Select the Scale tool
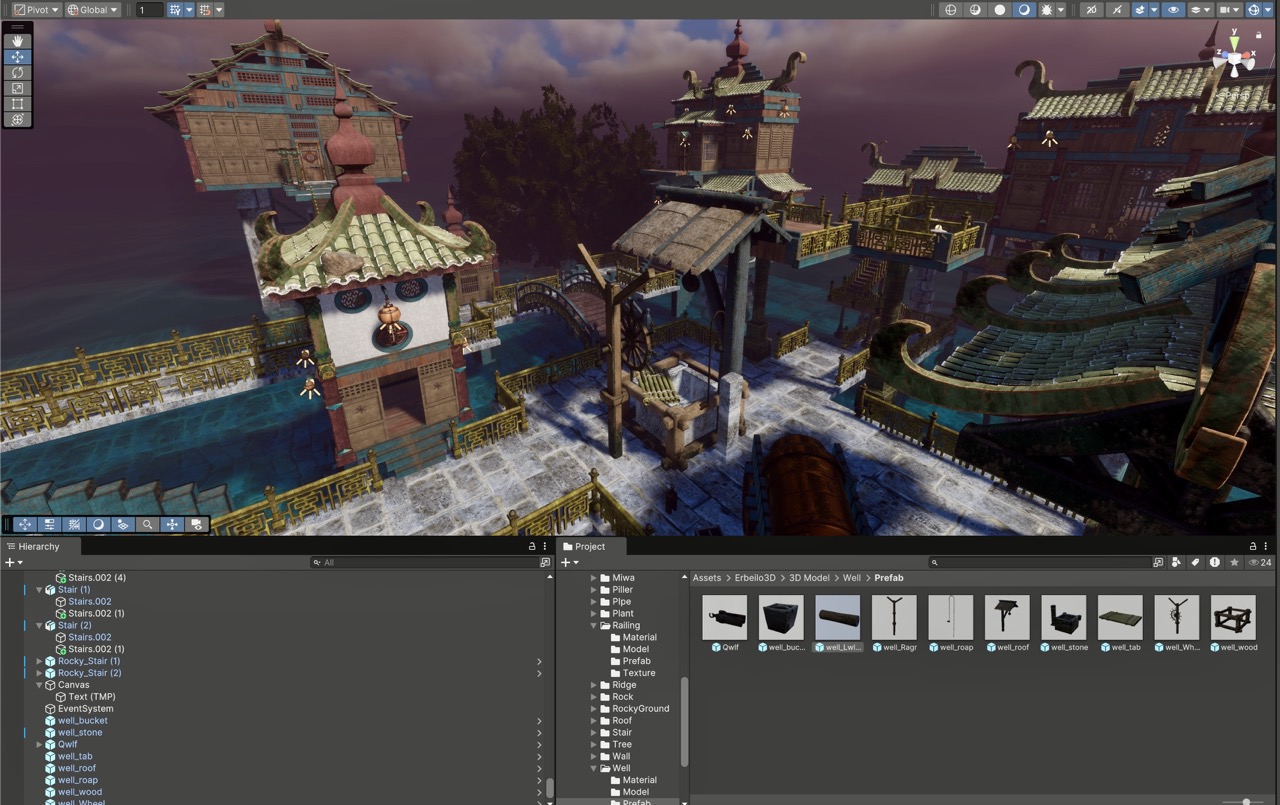 pos(17,88)
